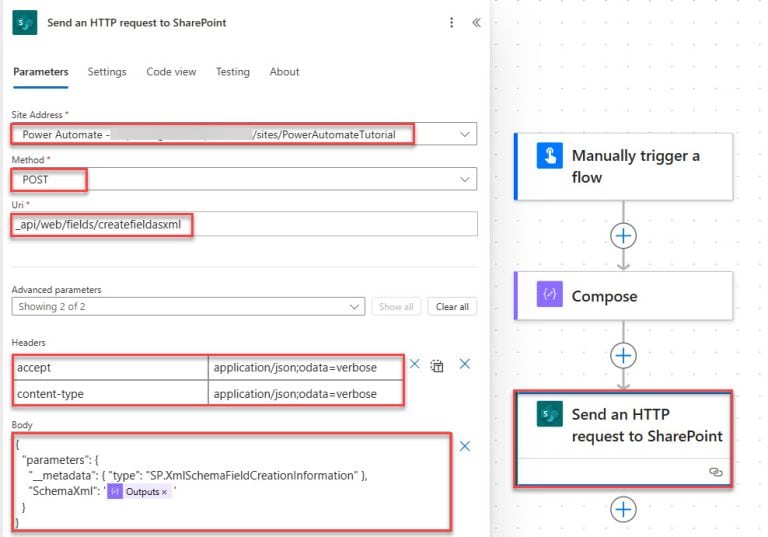Remove the Outputs token with its x
The width and height of the screenshot is (768, 537).
coord(164,492)
